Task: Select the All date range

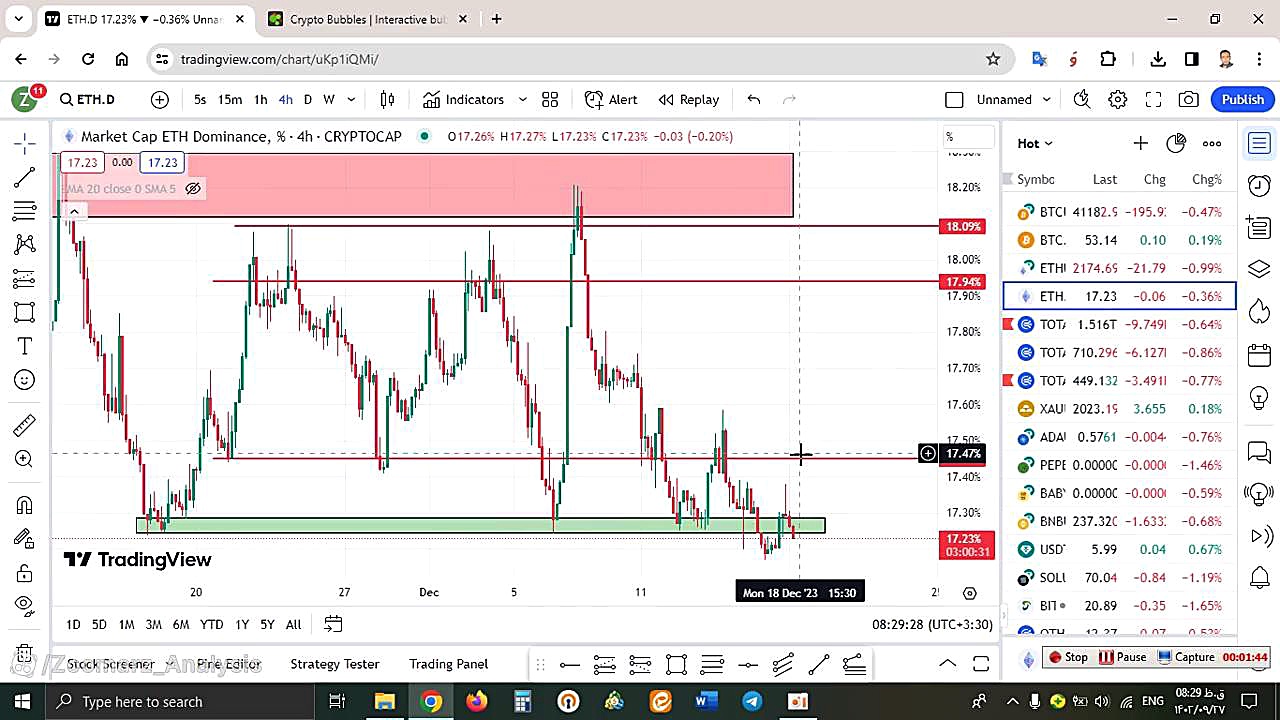Action: pos(293,624)
